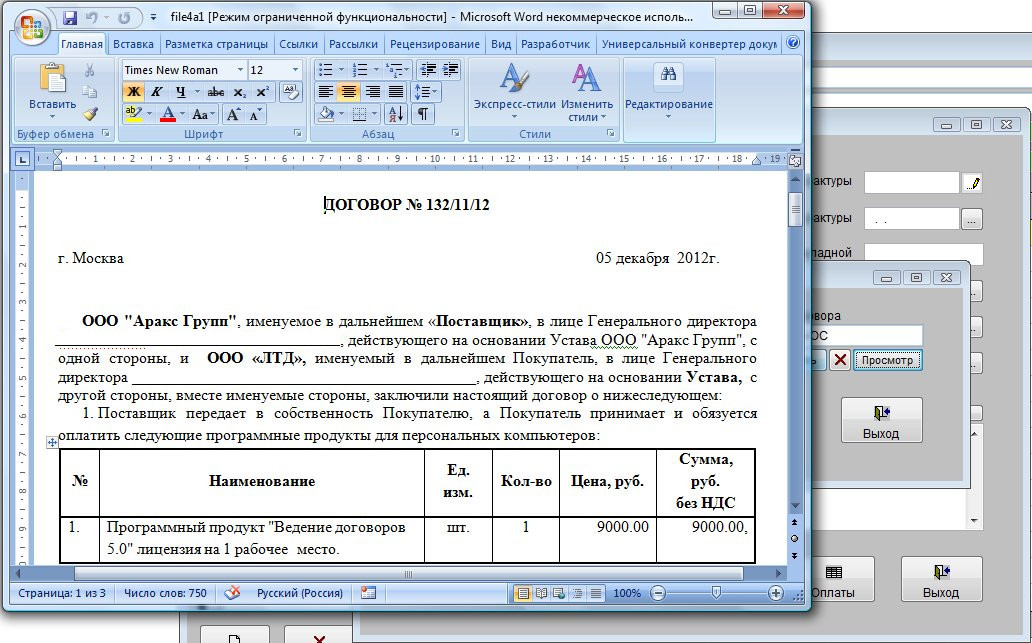Toggle bold formatting (Ж)
Image resolution: width=1032 pixels, height=643 pixels.
point(133,92)
